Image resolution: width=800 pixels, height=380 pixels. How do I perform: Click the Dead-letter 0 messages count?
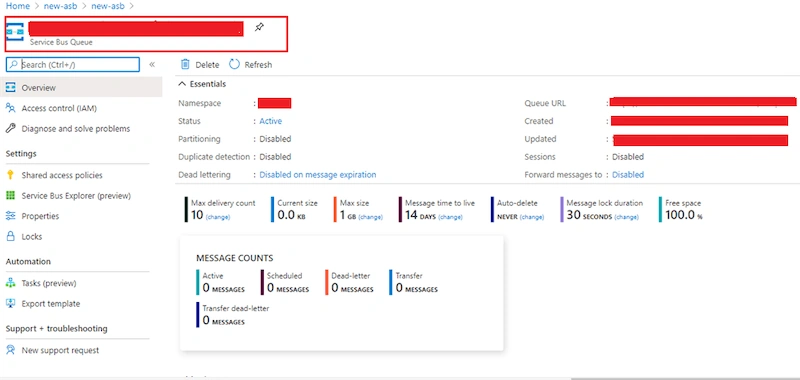coord(352,288)
